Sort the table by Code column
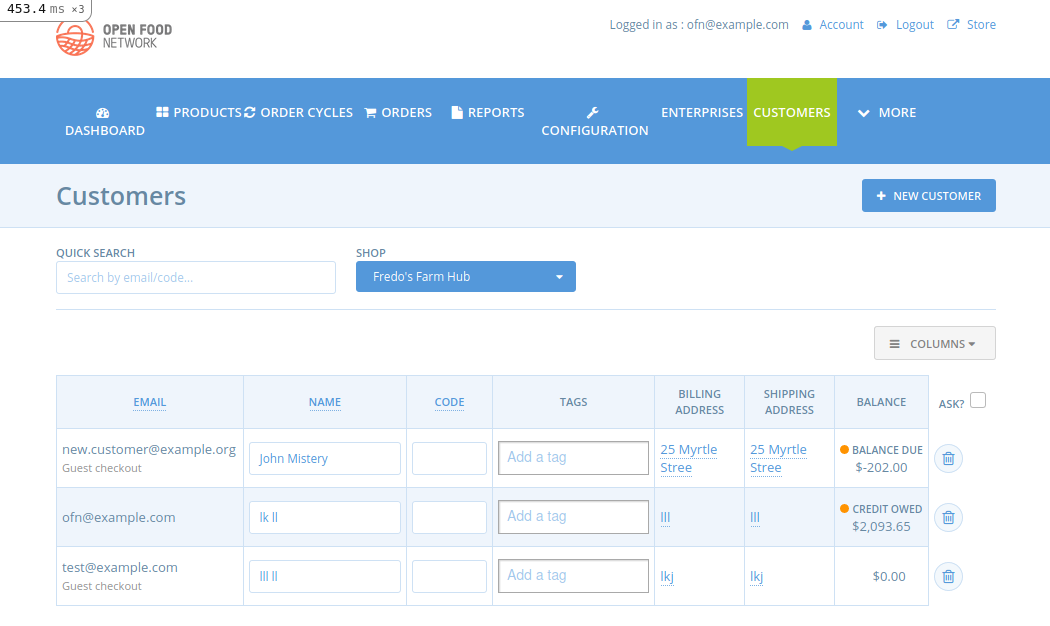The height and width of the screenshot is (626, 1050). point(449,402)
